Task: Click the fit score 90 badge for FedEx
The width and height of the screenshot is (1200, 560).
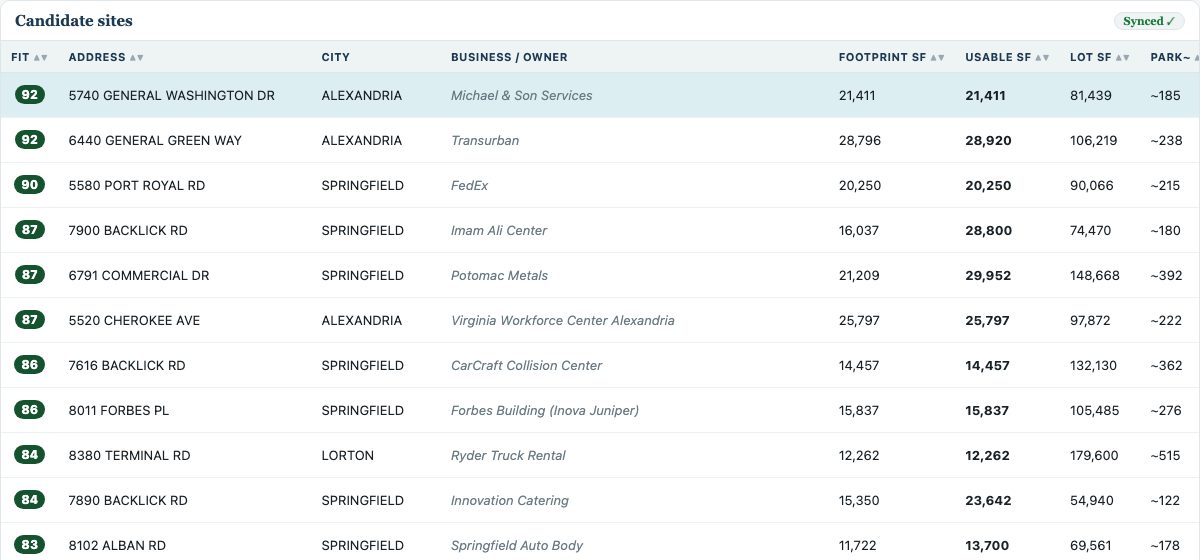Action: click(30, 185)
